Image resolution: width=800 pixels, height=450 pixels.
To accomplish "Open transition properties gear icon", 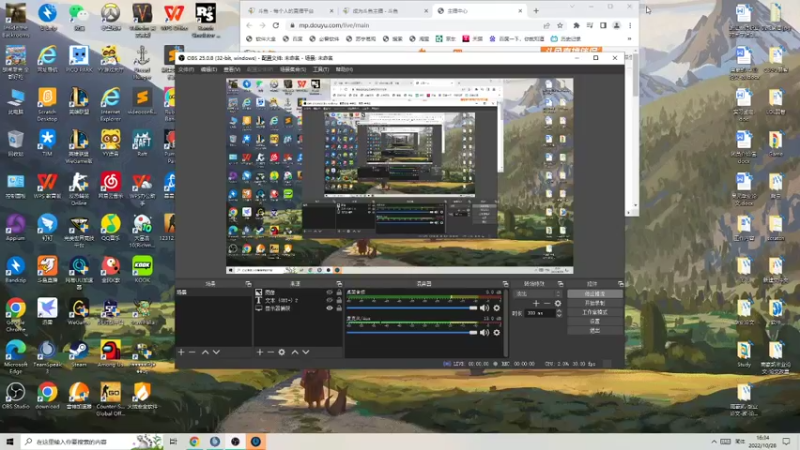I will [x=558, y=303].
